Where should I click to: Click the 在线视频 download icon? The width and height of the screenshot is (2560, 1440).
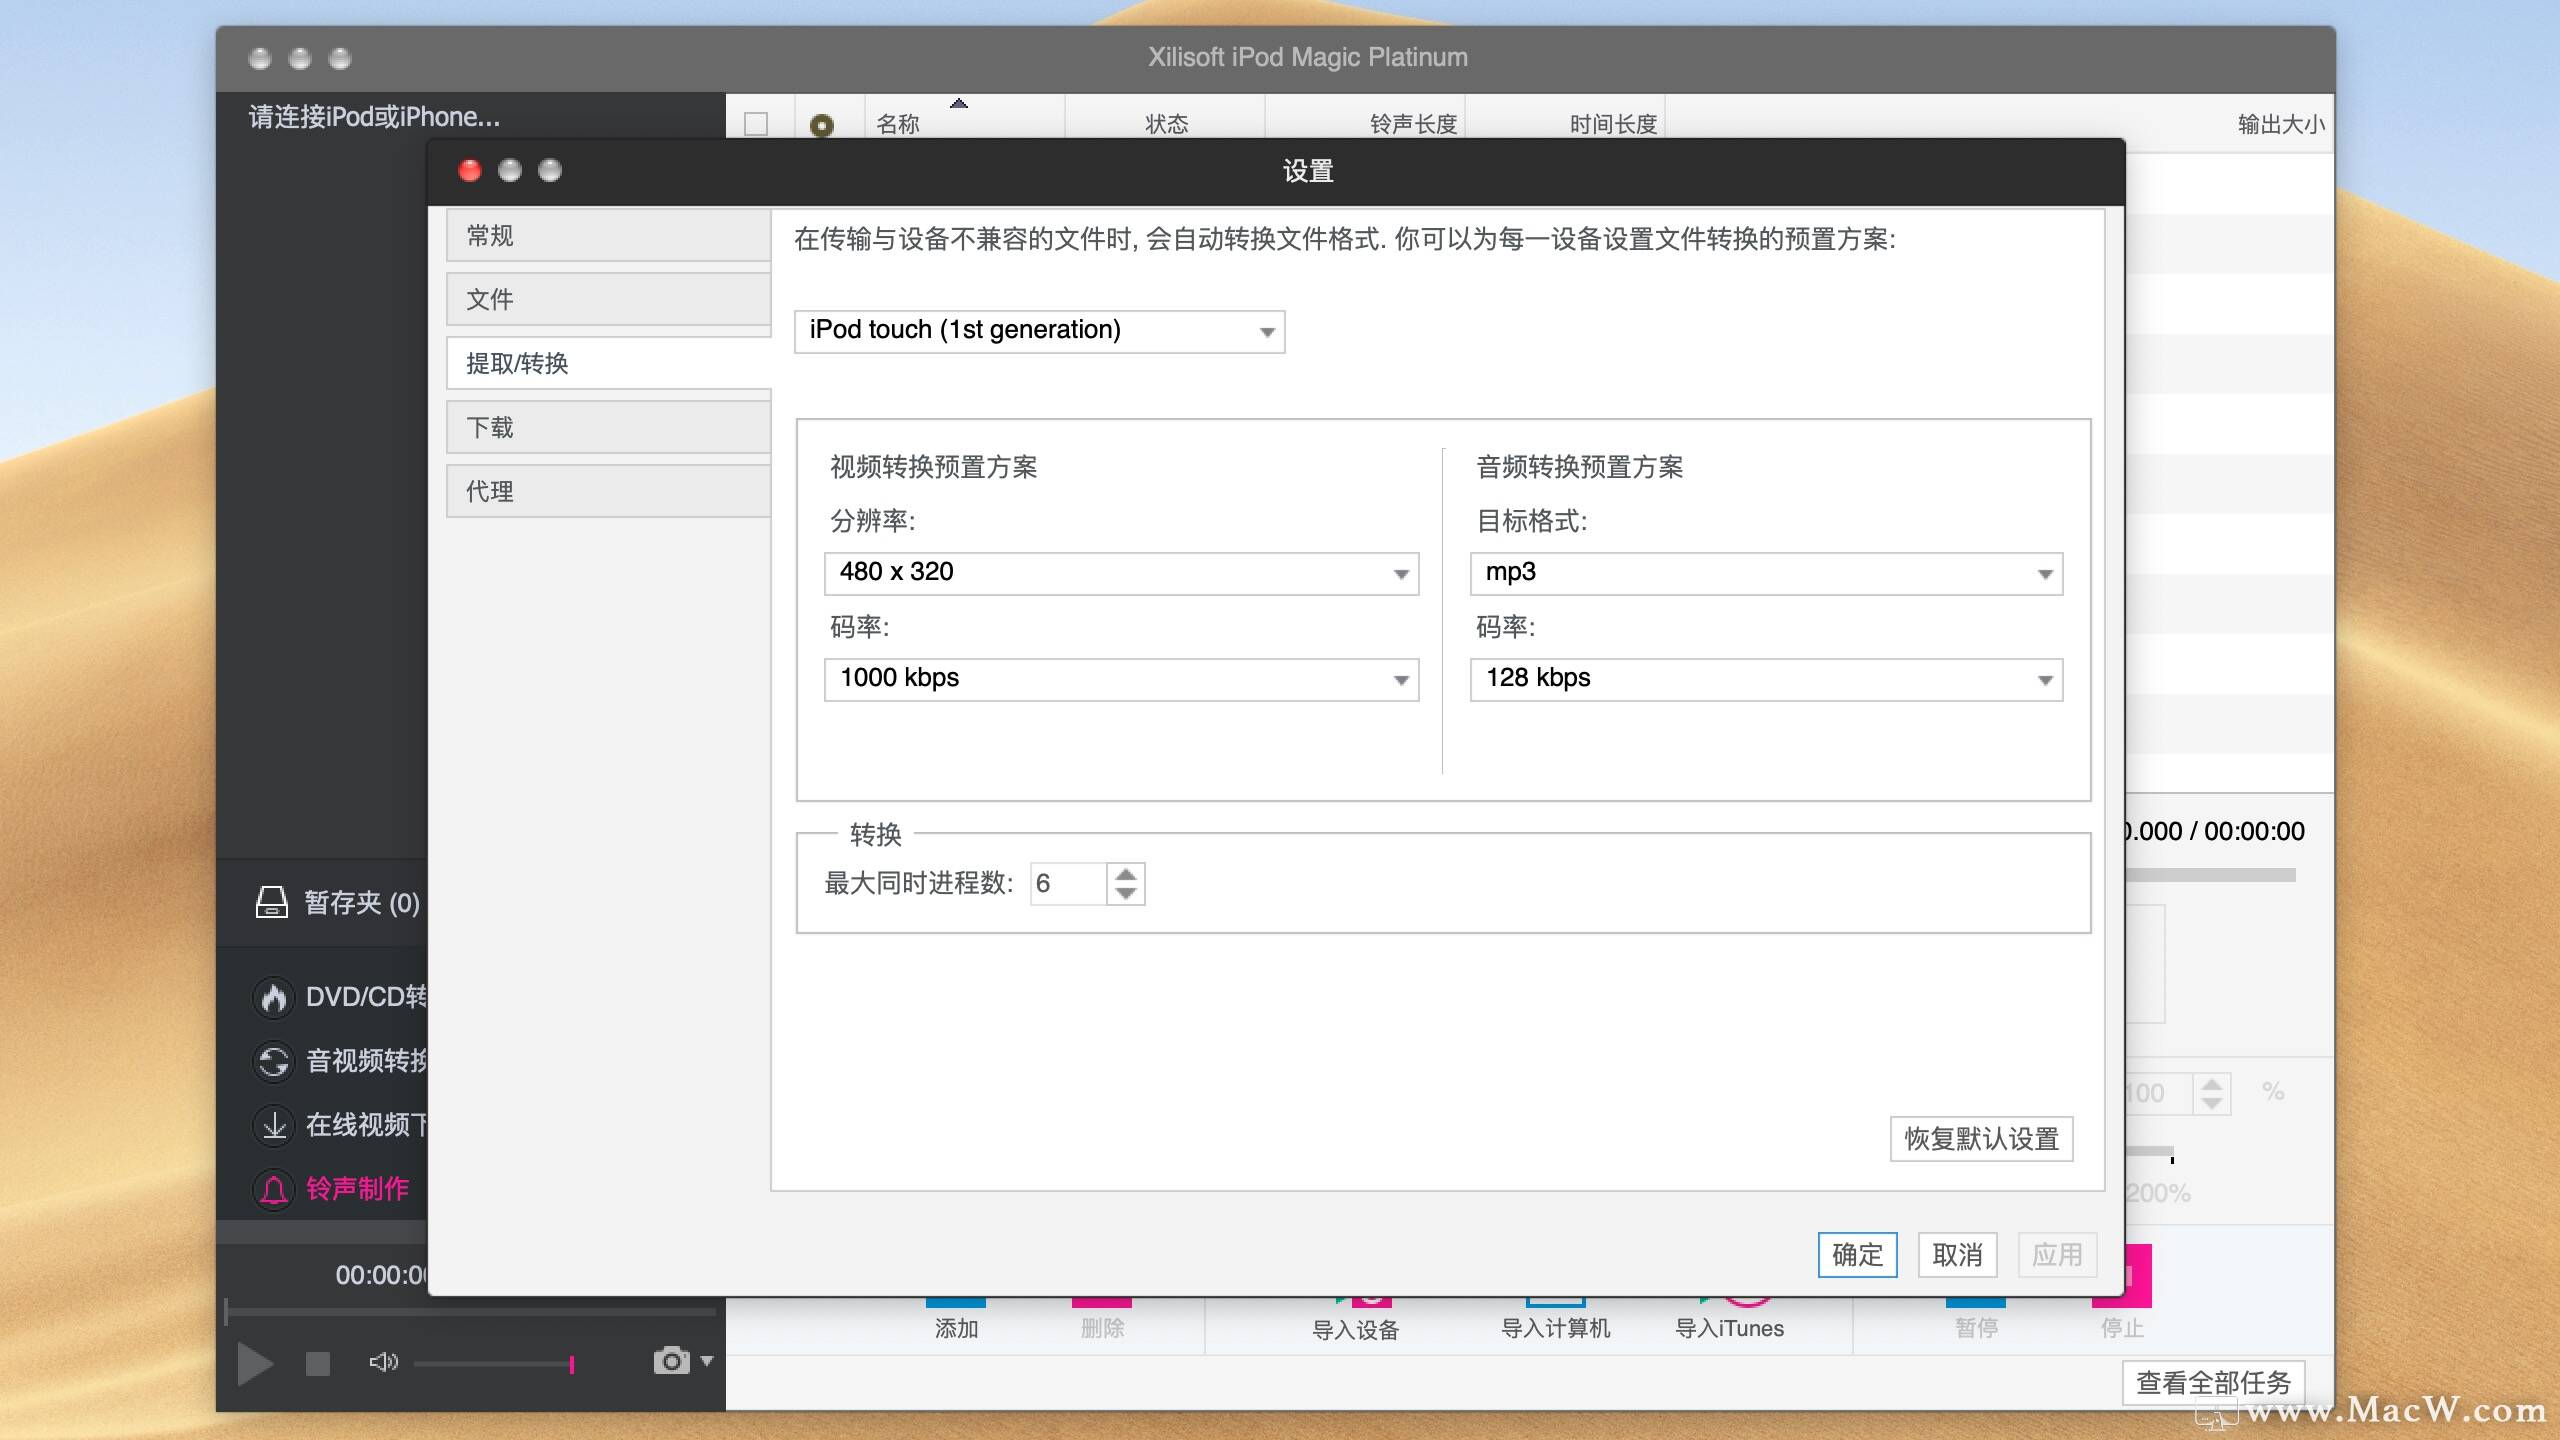273,1125
